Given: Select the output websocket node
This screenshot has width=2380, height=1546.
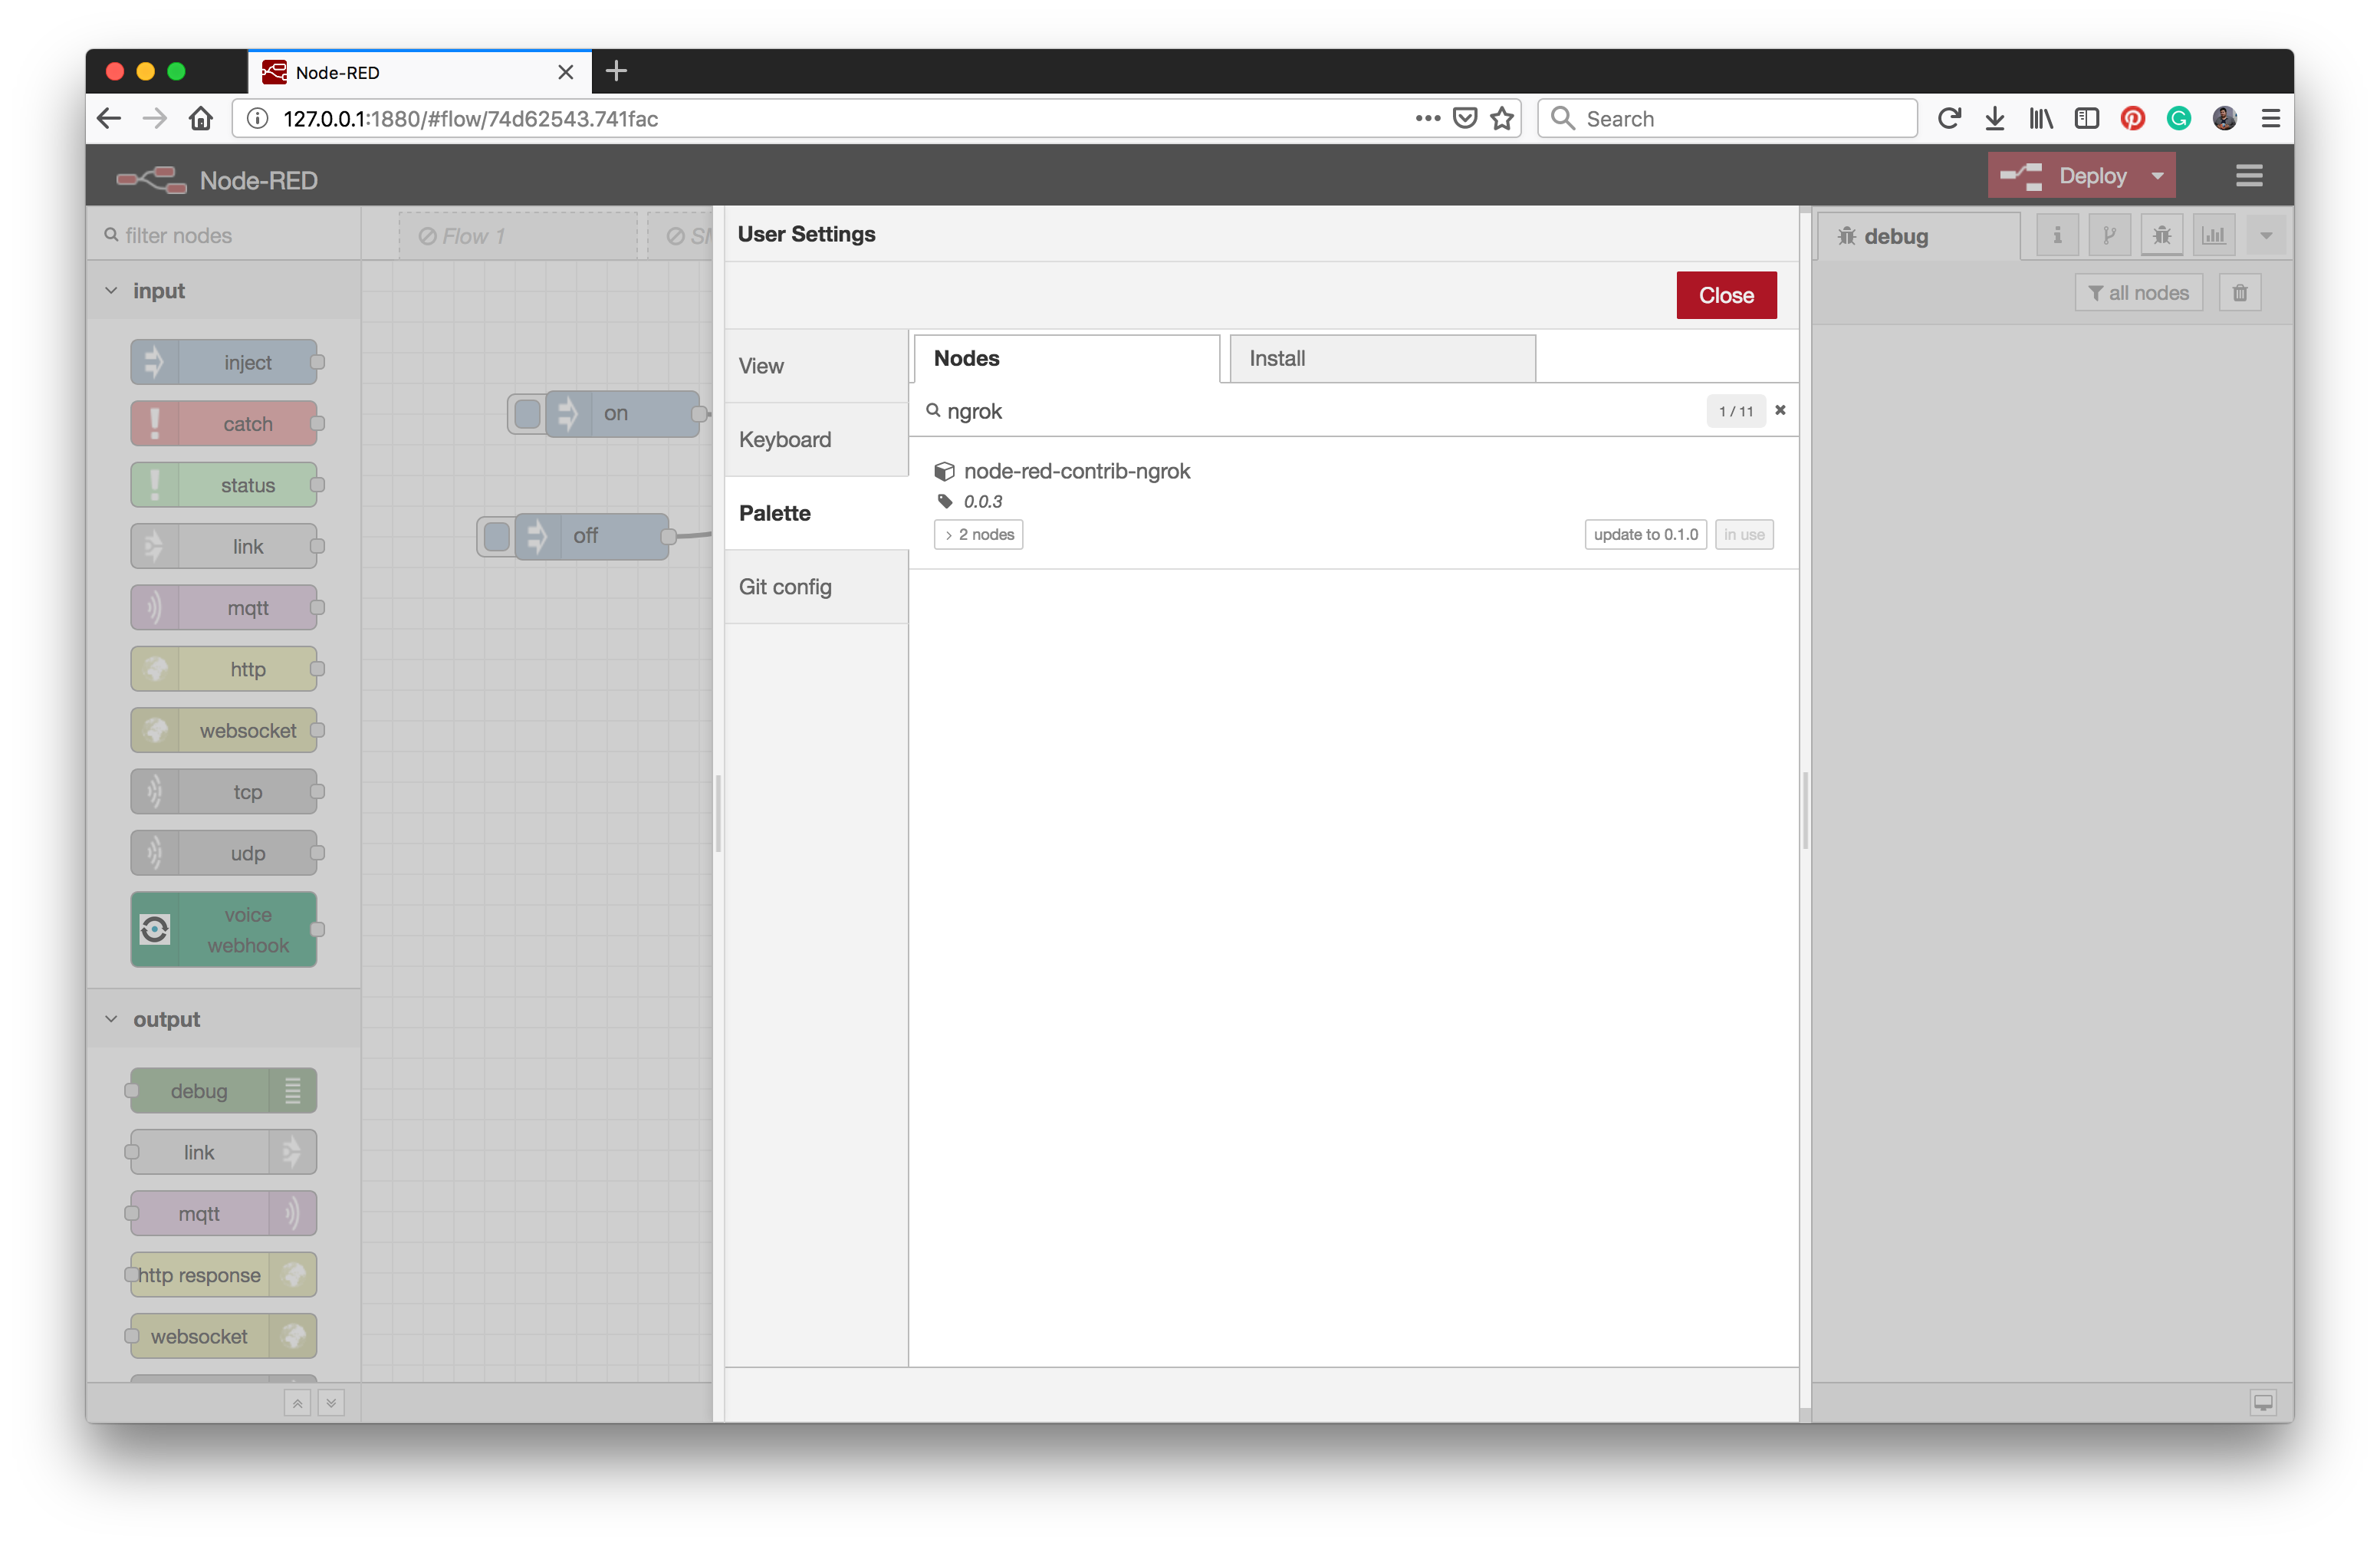Looking at the screenshot, I should [224, 1336].
